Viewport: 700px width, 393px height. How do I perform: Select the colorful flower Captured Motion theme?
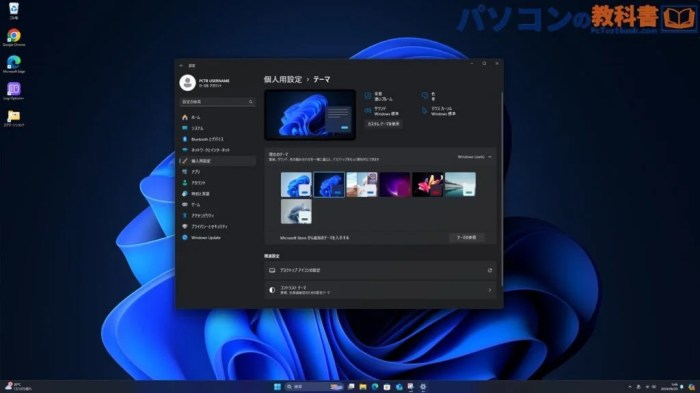tap(427, 184)
